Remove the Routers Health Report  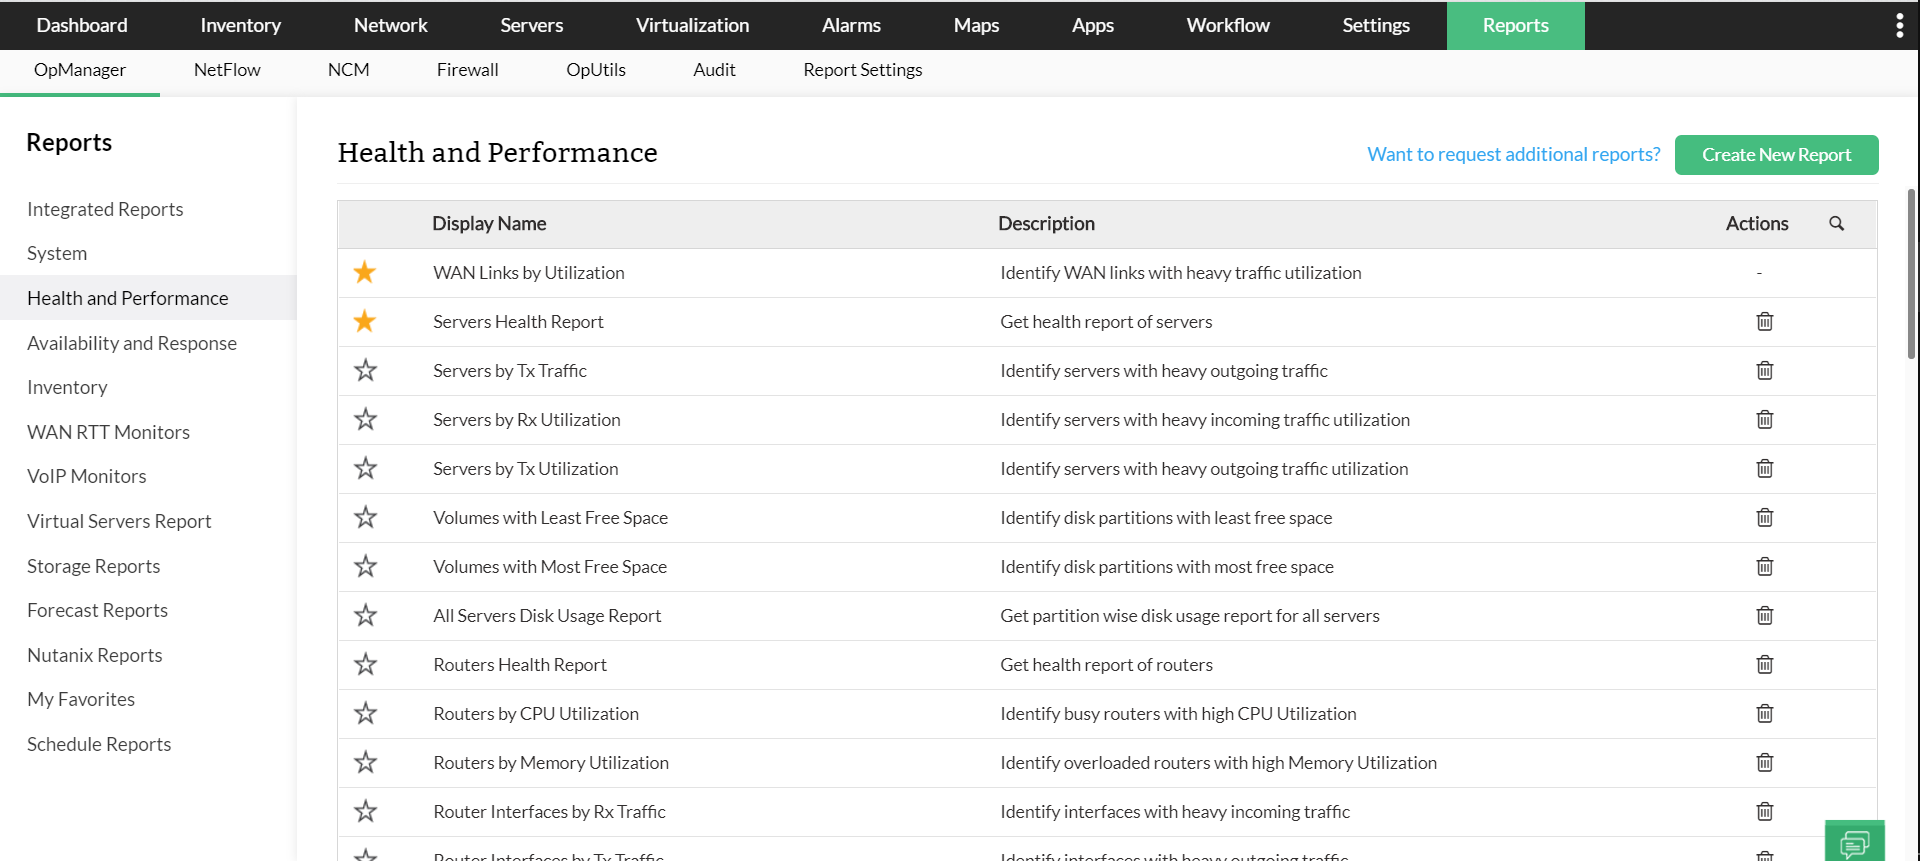1764,665
